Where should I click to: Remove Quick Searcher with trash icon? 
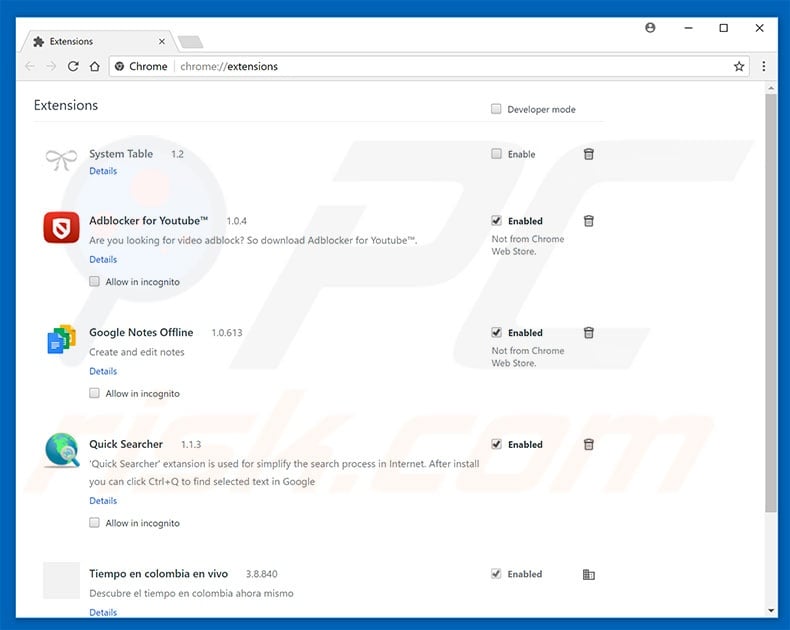coord(589,445)
